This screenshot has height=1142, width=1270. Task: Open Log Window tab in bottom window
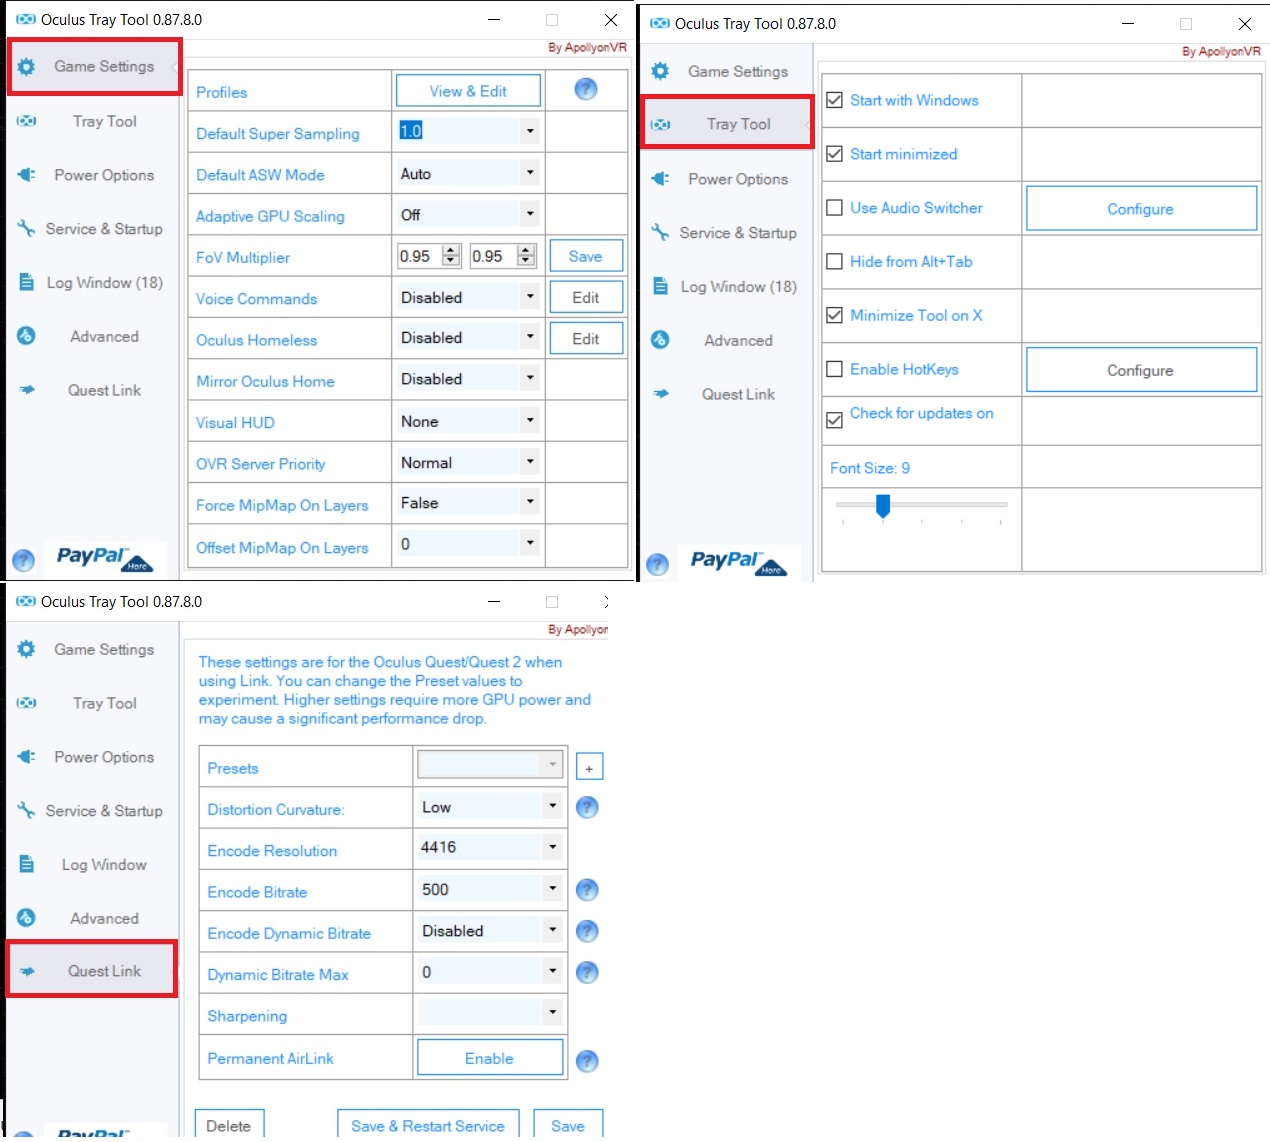click(93, 865)
